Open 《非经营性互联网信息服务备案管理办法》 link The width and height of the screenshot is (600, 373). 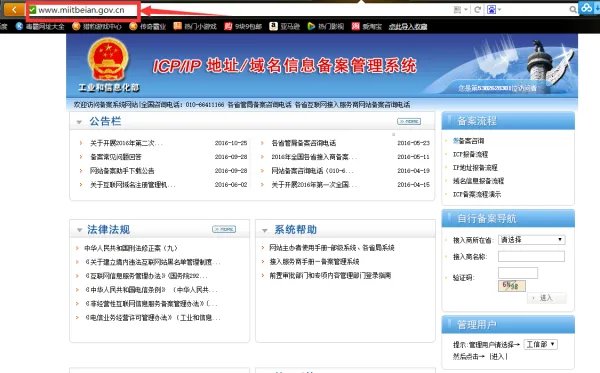pos(151,303)
